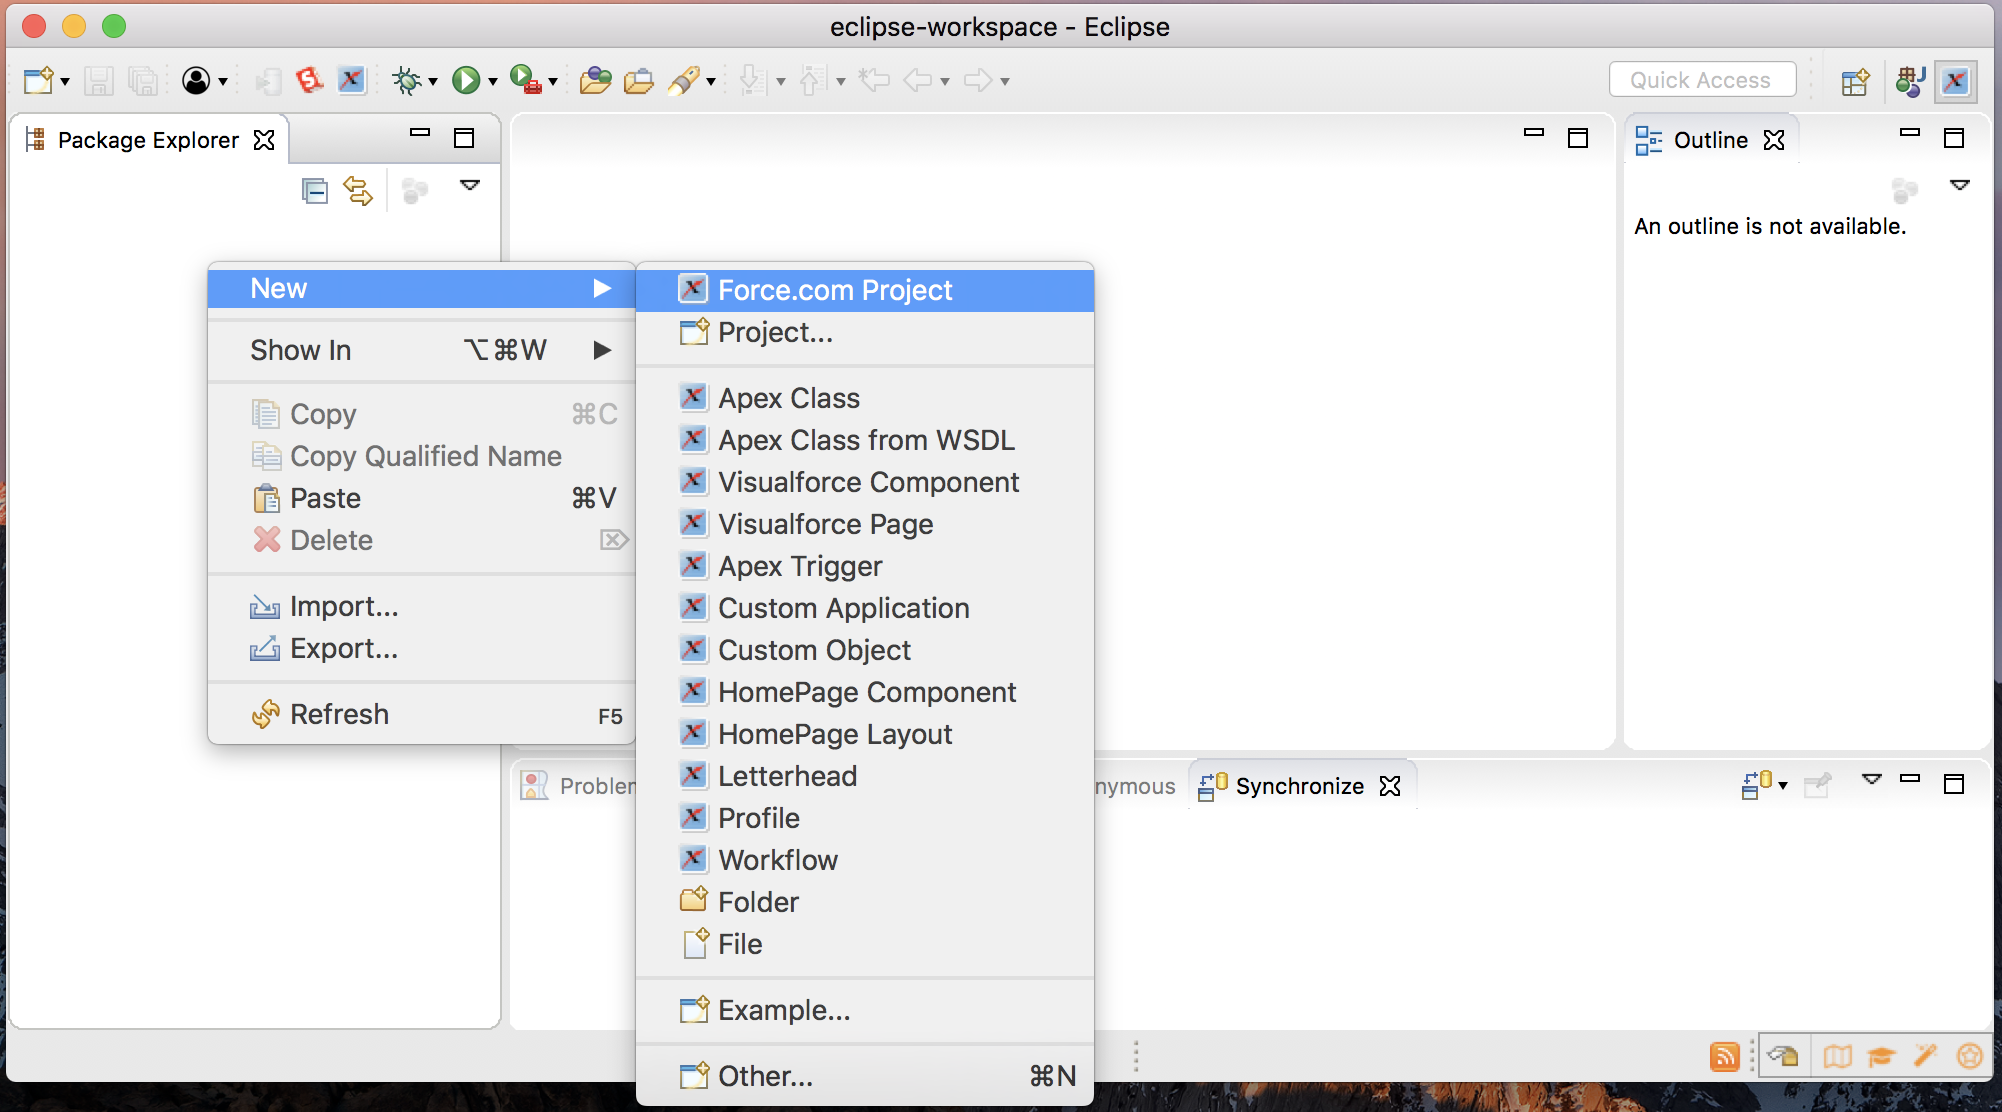Open the Run External Tools icon
This screenshot has height=1112, width=2002.
(524, 80)
